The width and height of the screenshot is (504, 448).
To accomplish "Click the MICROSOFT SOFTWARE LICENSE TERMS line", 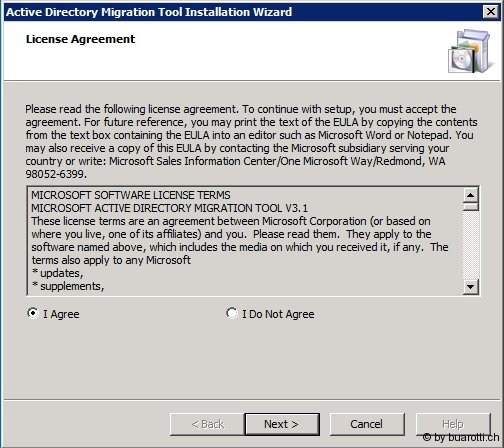I will tap(131, 195).
